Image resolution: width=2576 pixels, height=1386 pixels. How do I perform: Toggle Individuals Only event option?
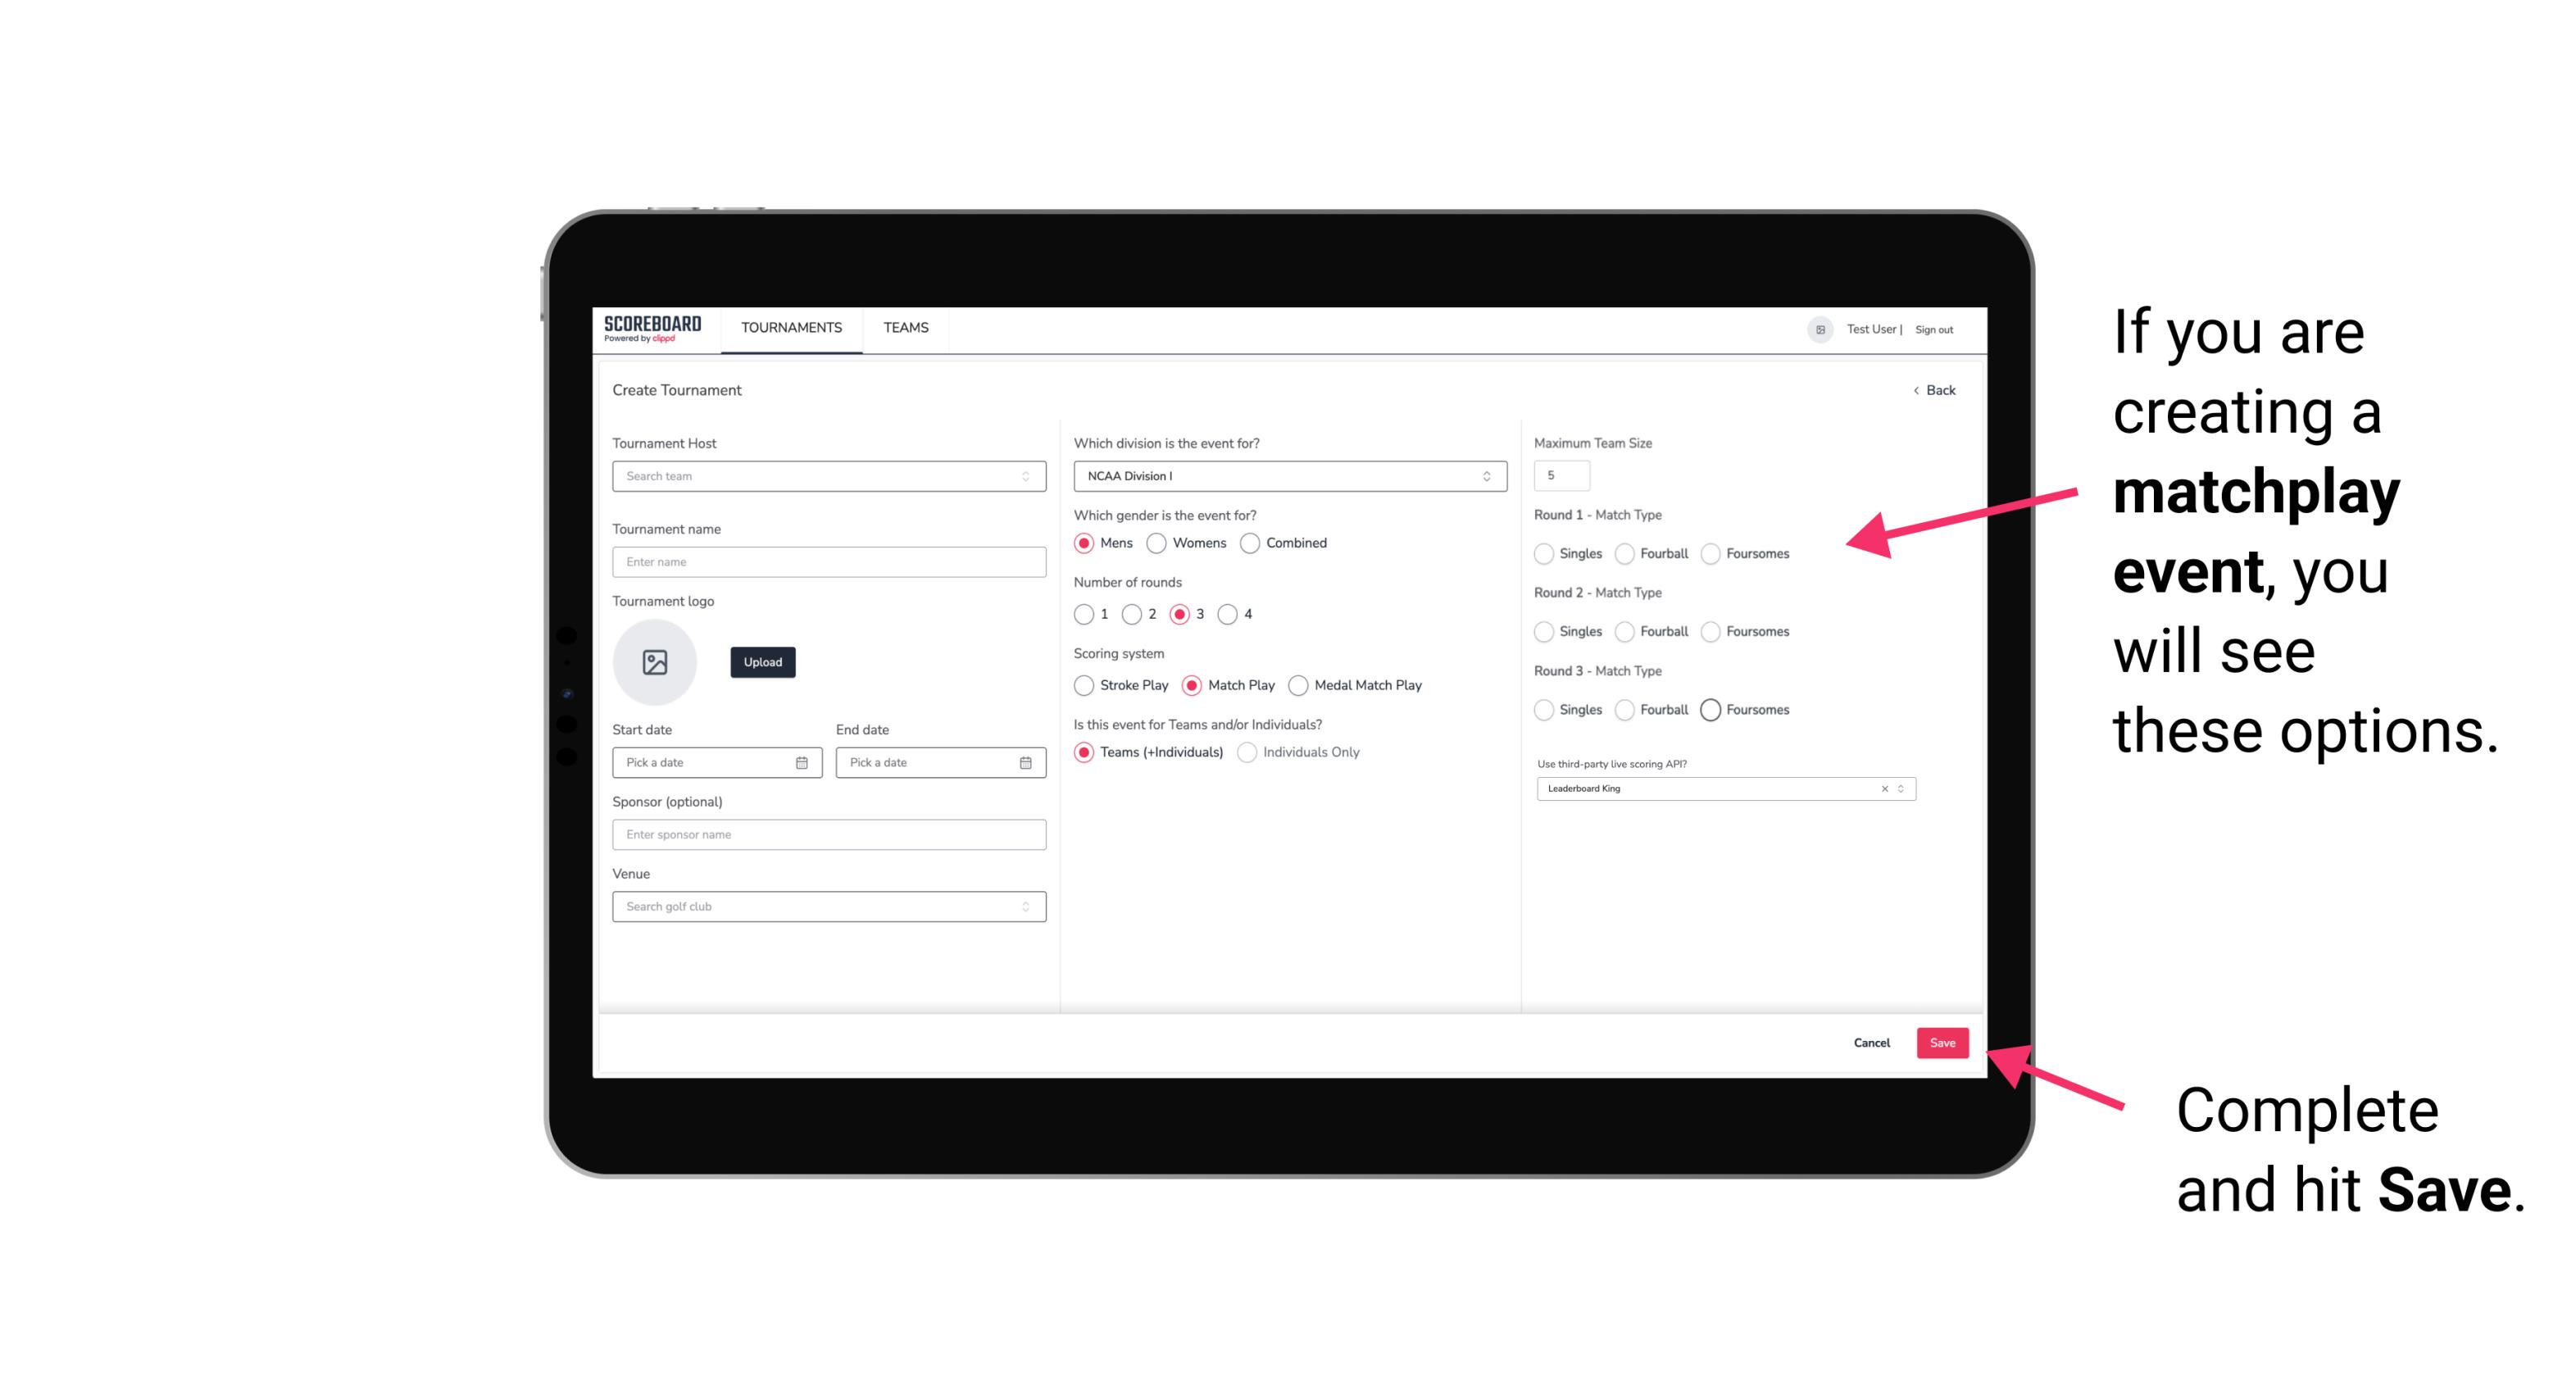click(x=1247, y=752)
